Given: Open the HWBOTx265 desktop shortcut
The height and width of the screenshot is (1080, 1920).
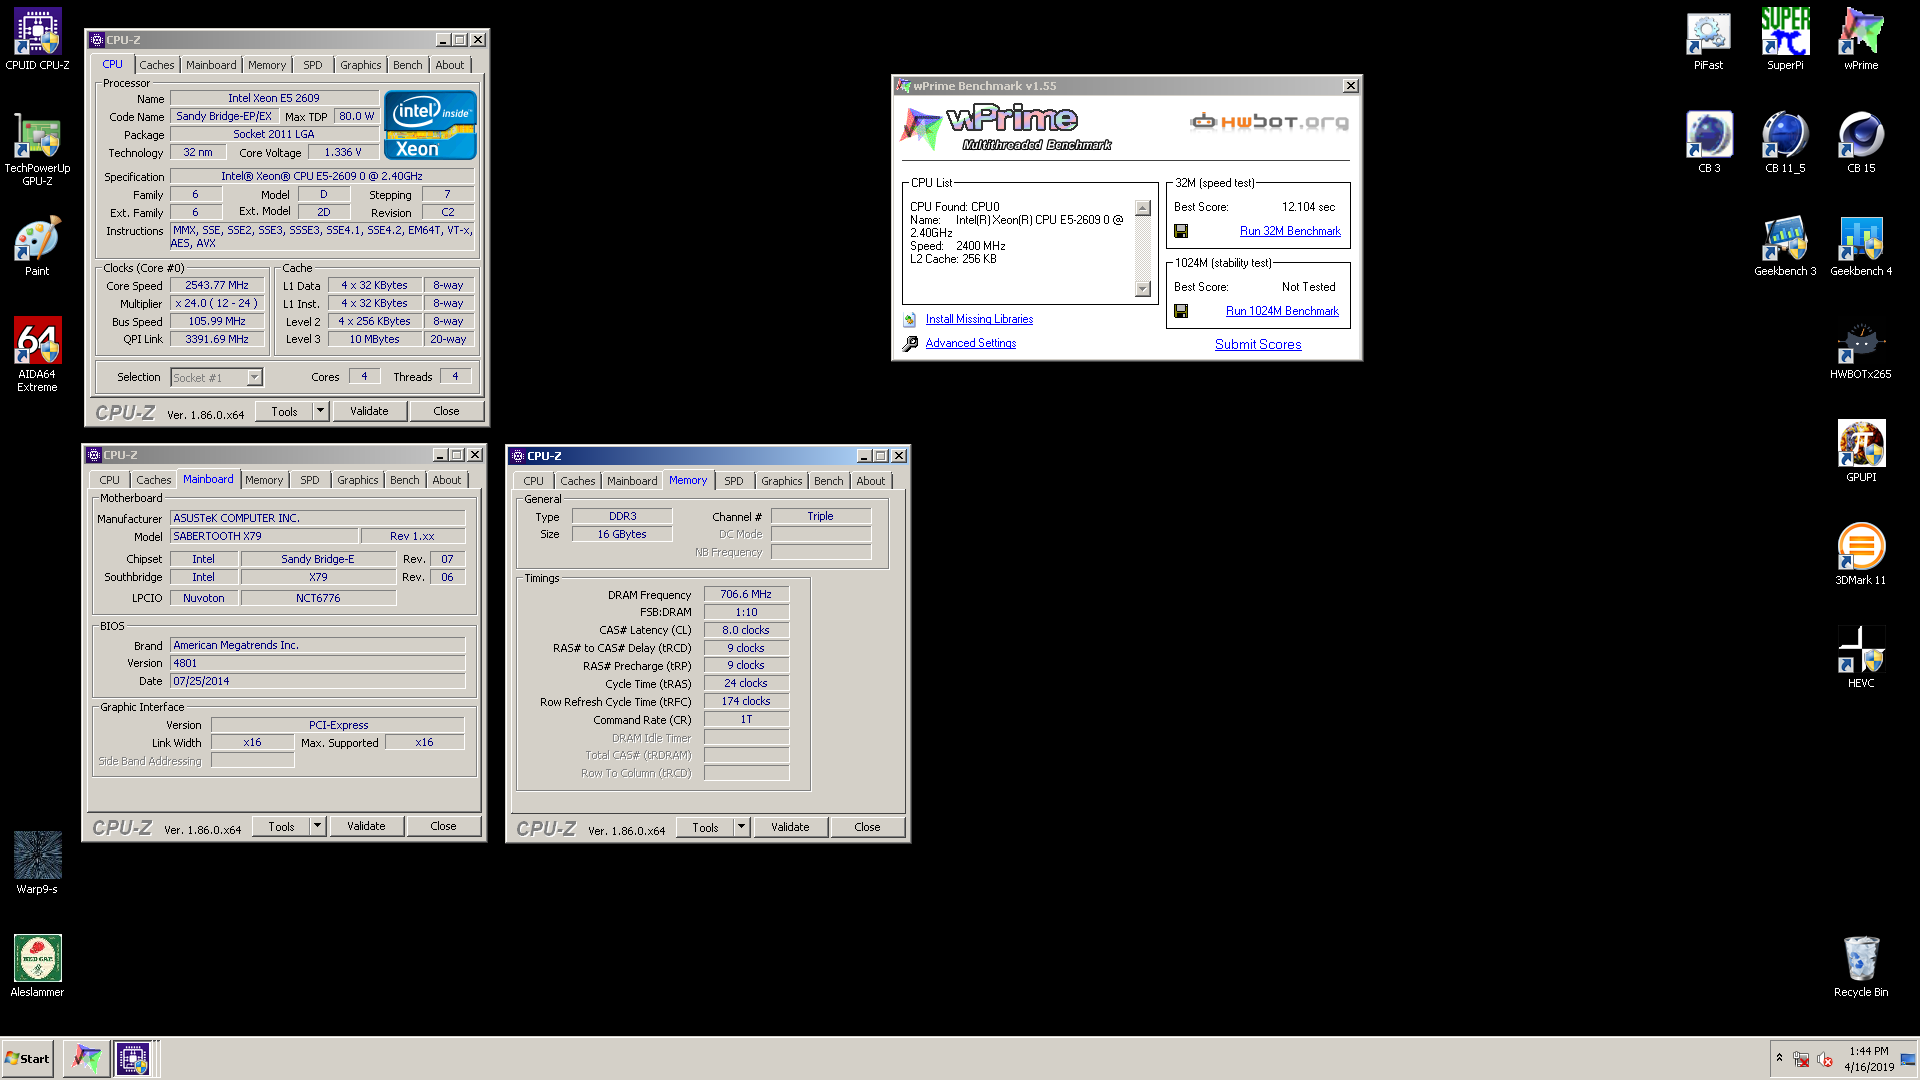Looking at the screenshot, I should tap(1861, 350).
